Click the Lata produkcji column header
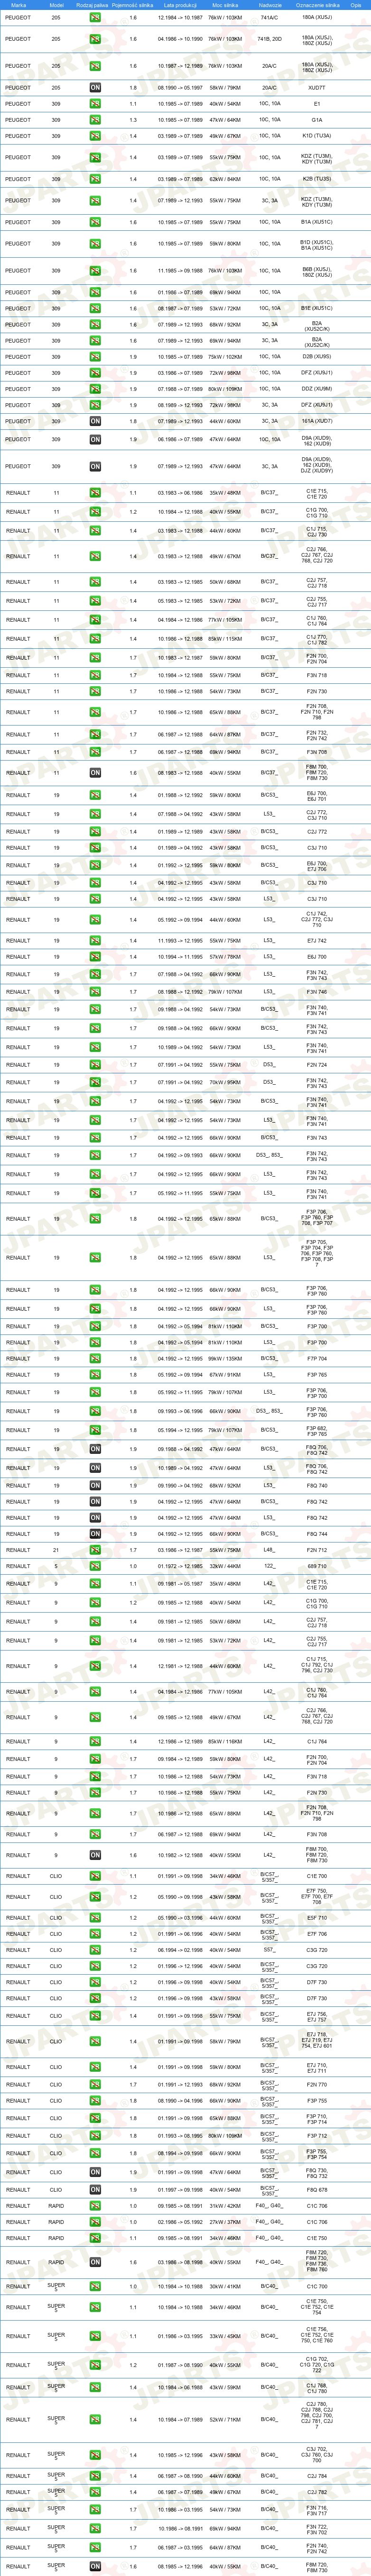This screenshot has height=2576, width=371. [180, 5]
